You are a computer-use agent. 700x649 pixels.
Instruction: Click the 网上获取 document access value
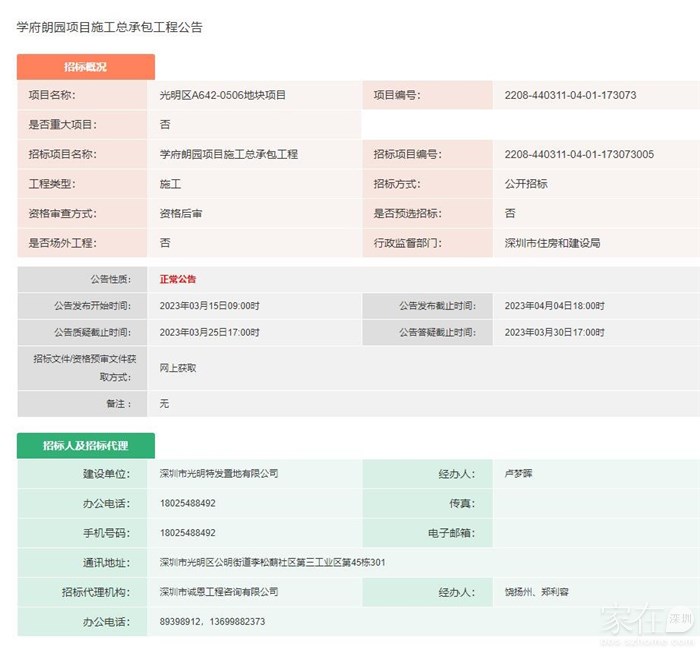point(178,368)
